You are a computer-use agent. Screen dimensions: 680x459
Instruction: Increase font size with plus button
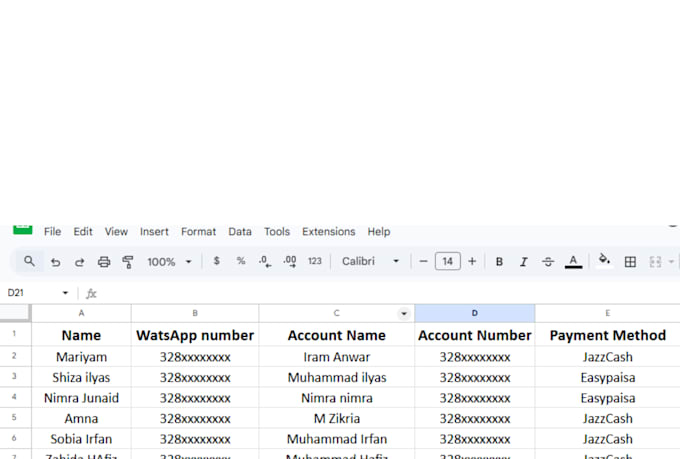pos(472,261)
